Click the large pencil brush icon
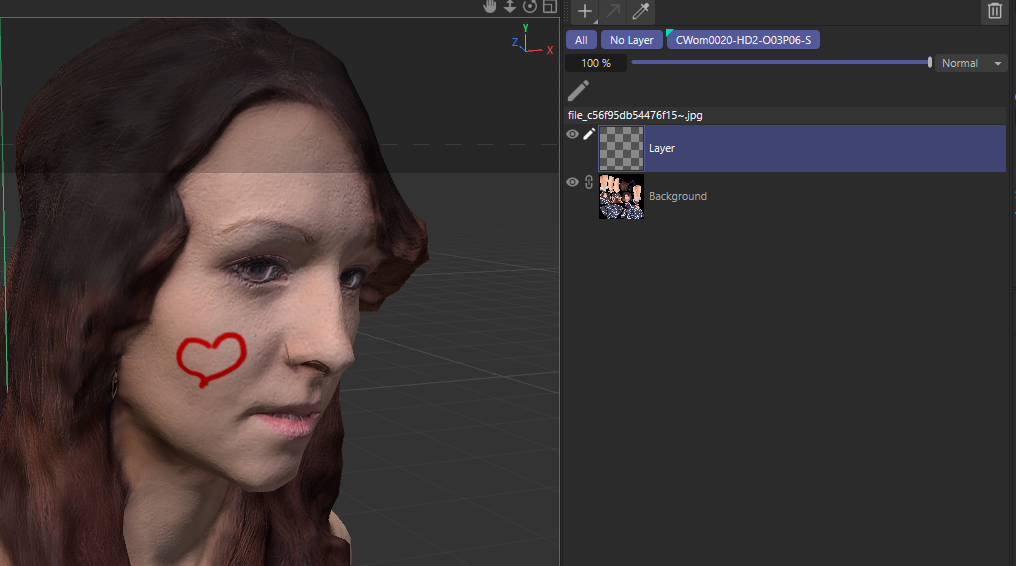The image size is (1016, 566). [579, 91]
